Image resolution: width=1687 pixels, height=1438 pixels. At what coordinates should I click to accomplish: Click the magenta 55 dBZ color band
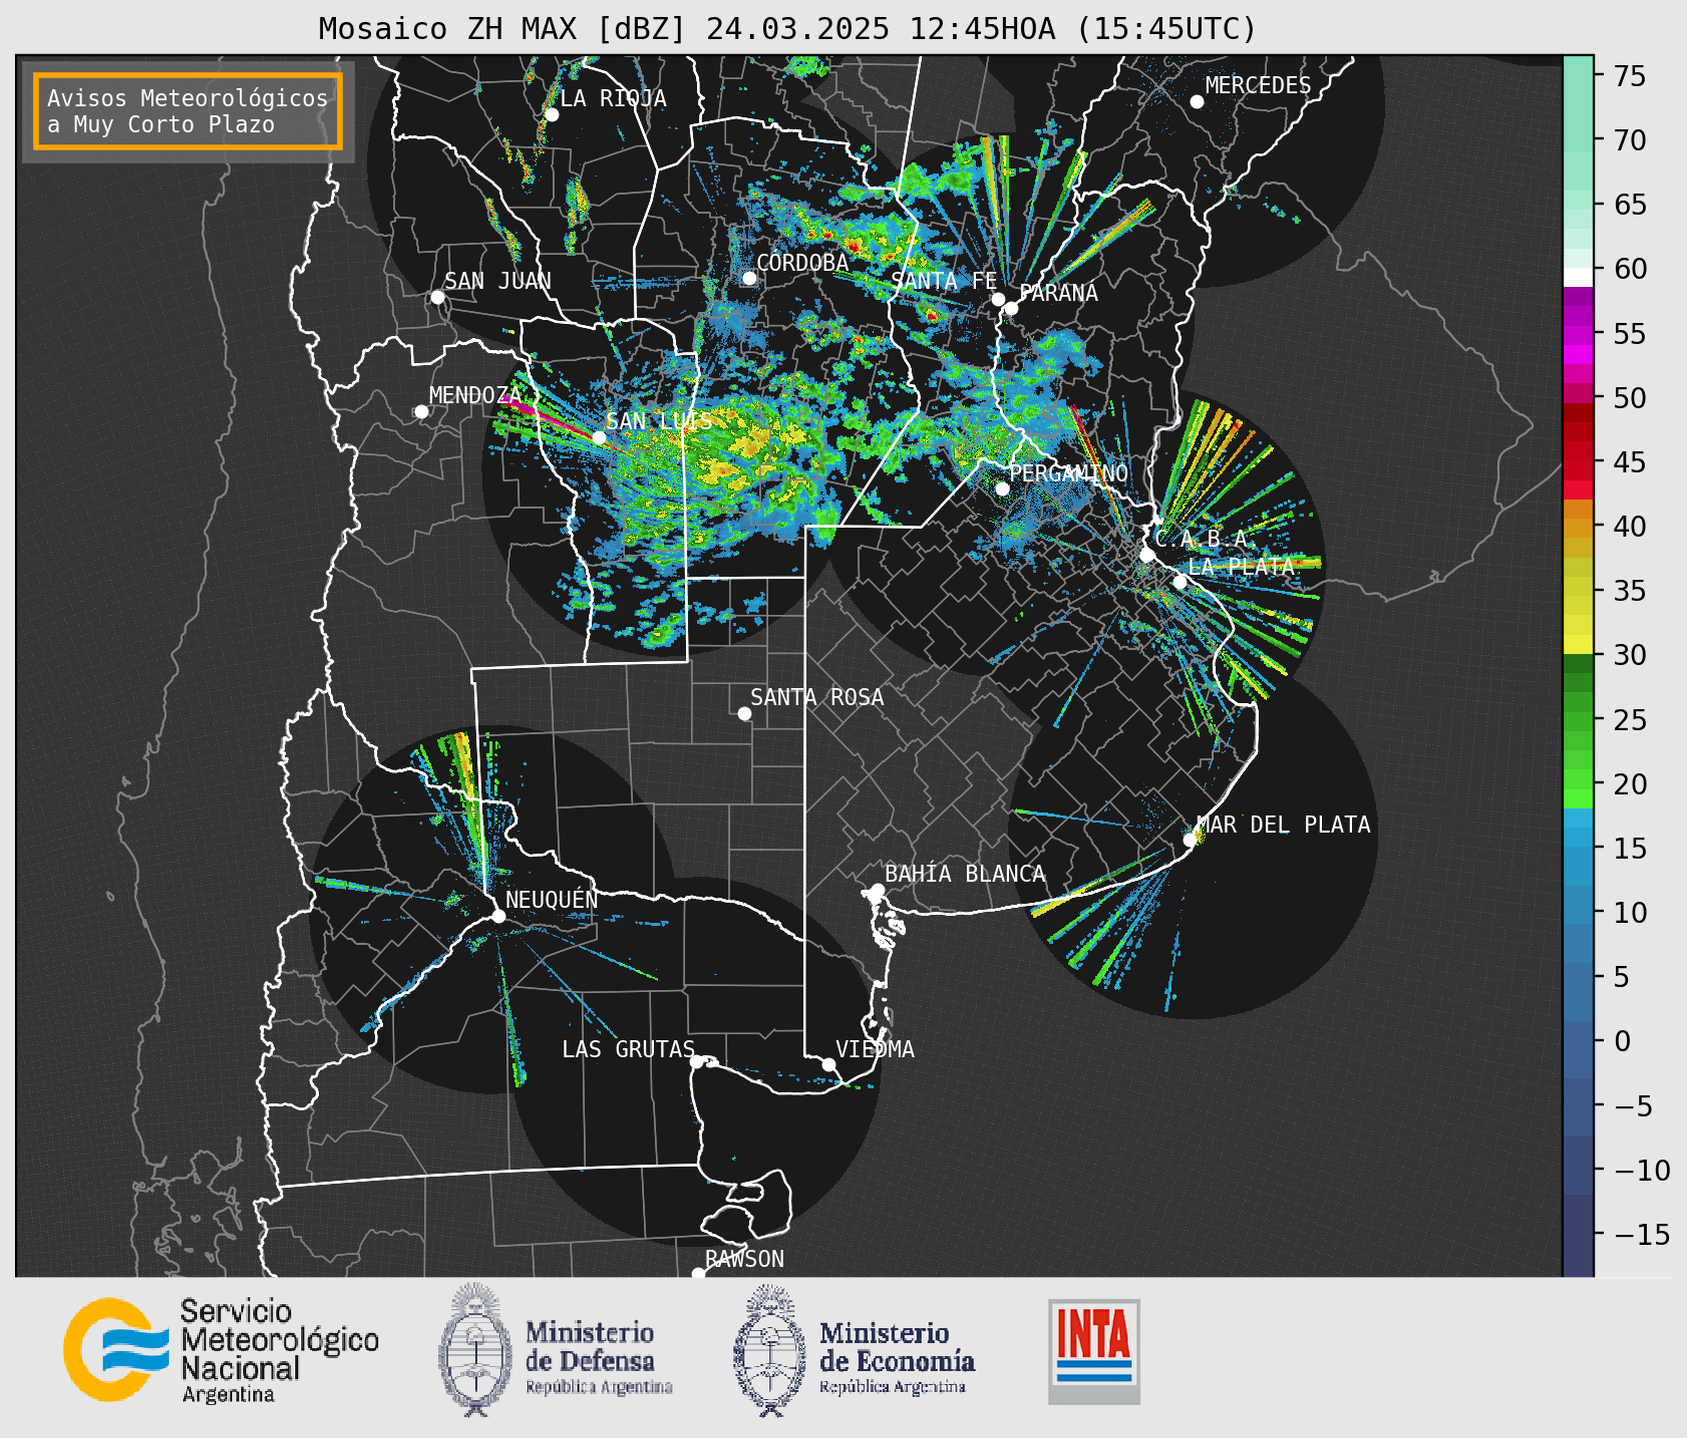click(1578, 333)
